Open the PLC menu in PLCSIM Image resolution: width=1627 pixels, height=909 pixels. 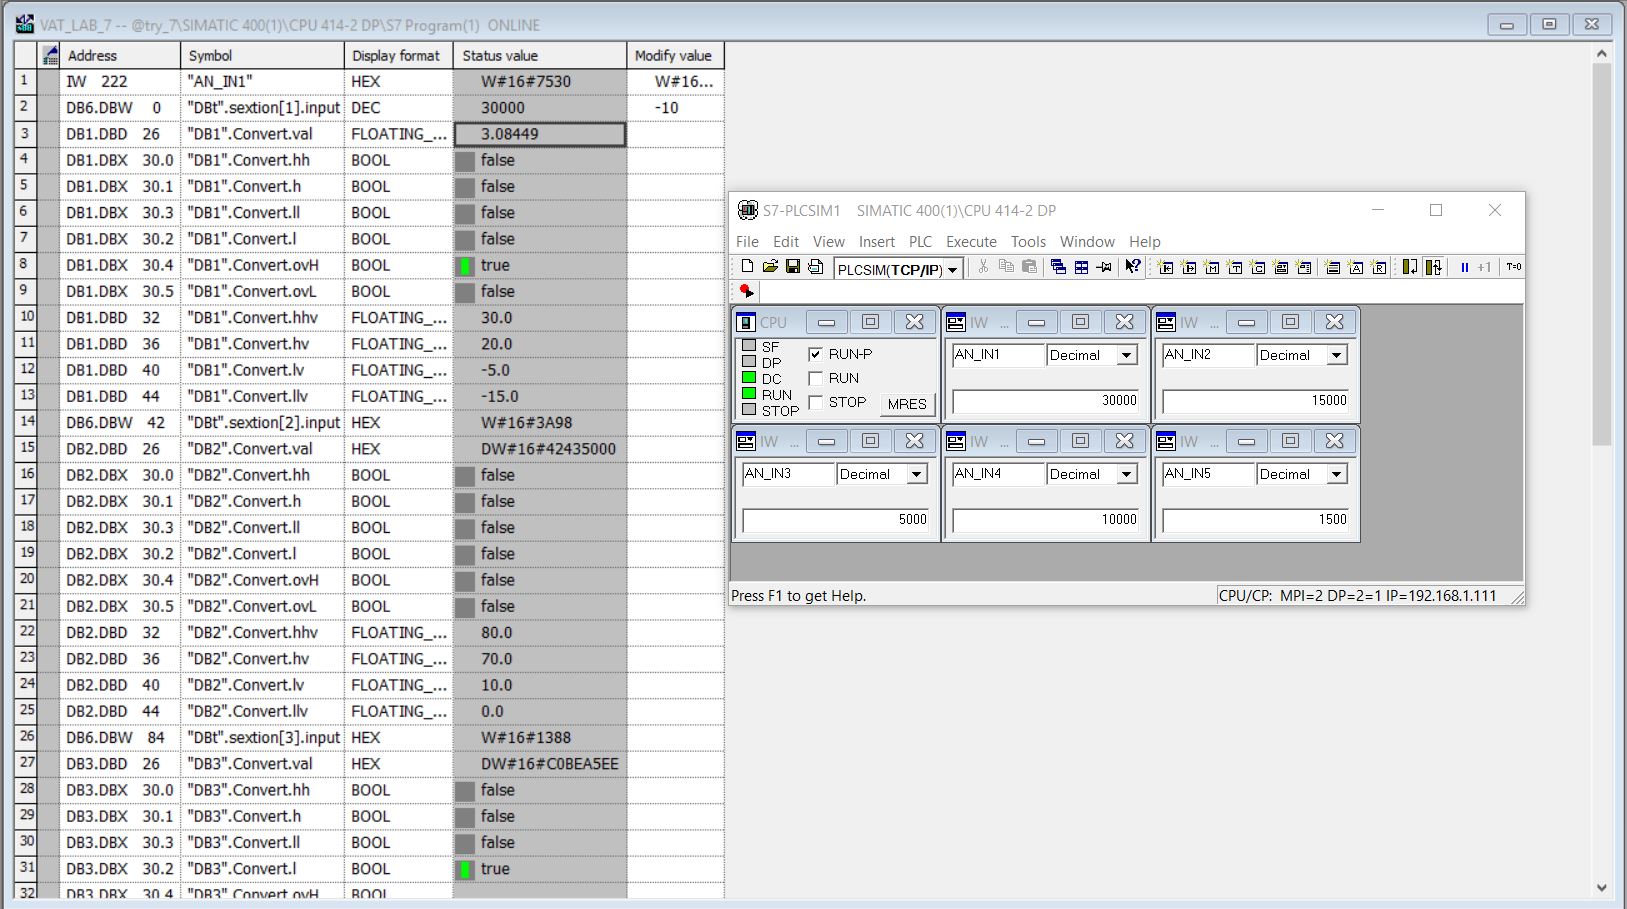(920, 242)
